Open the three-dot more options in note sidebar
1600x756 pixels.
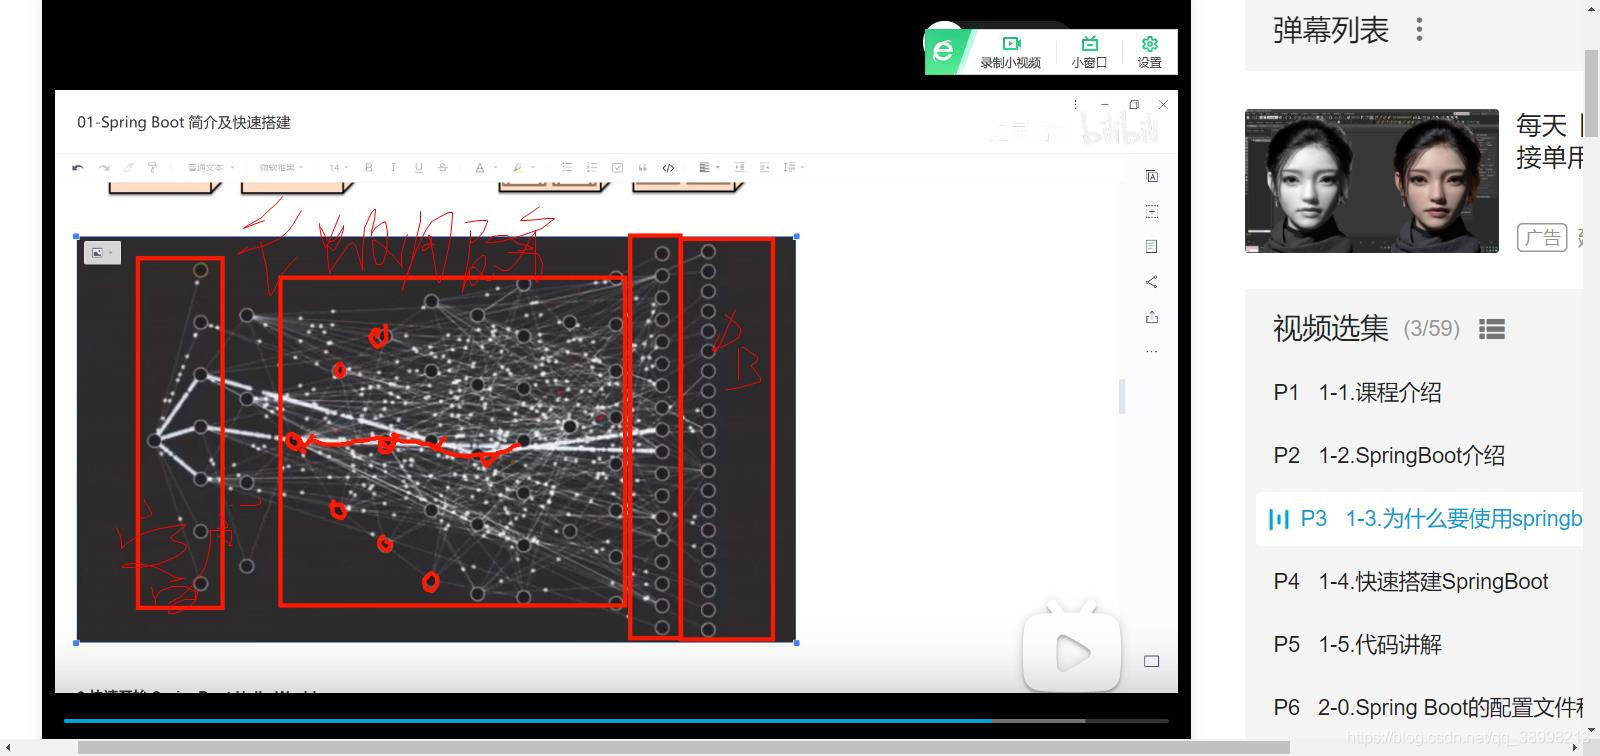point(1152,352)
